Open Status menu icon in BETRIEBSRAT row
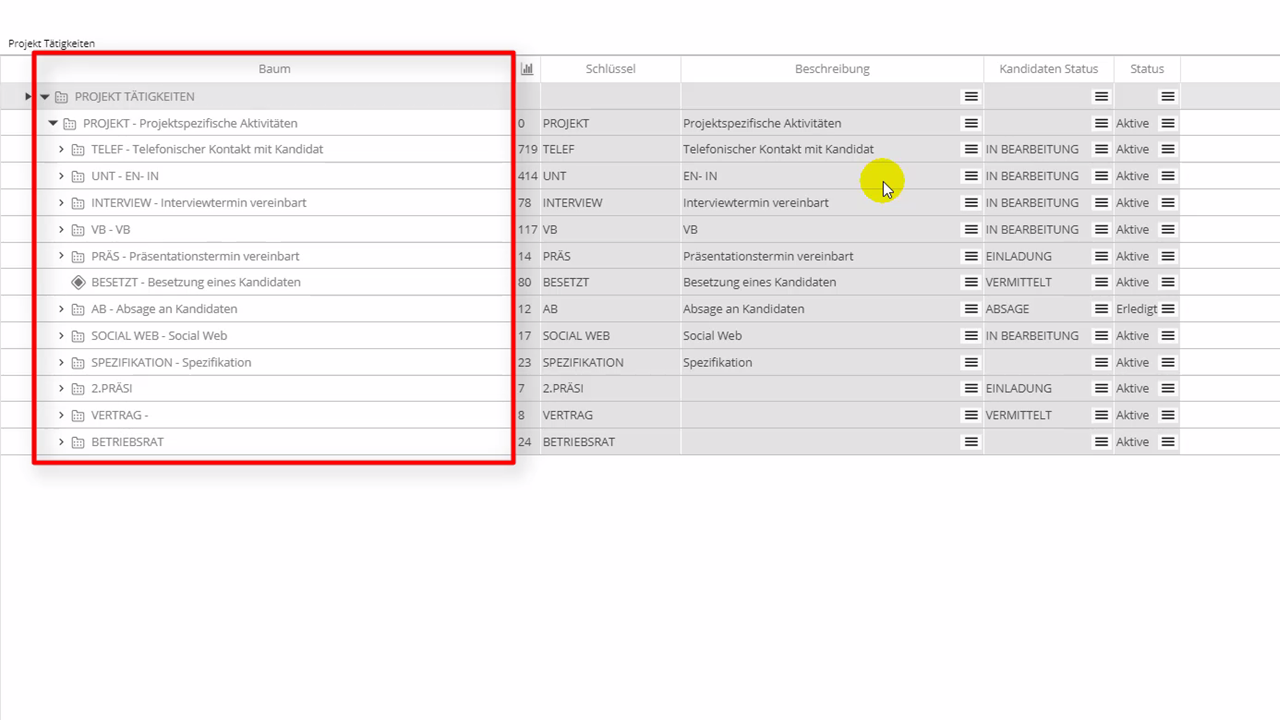 1168,442
